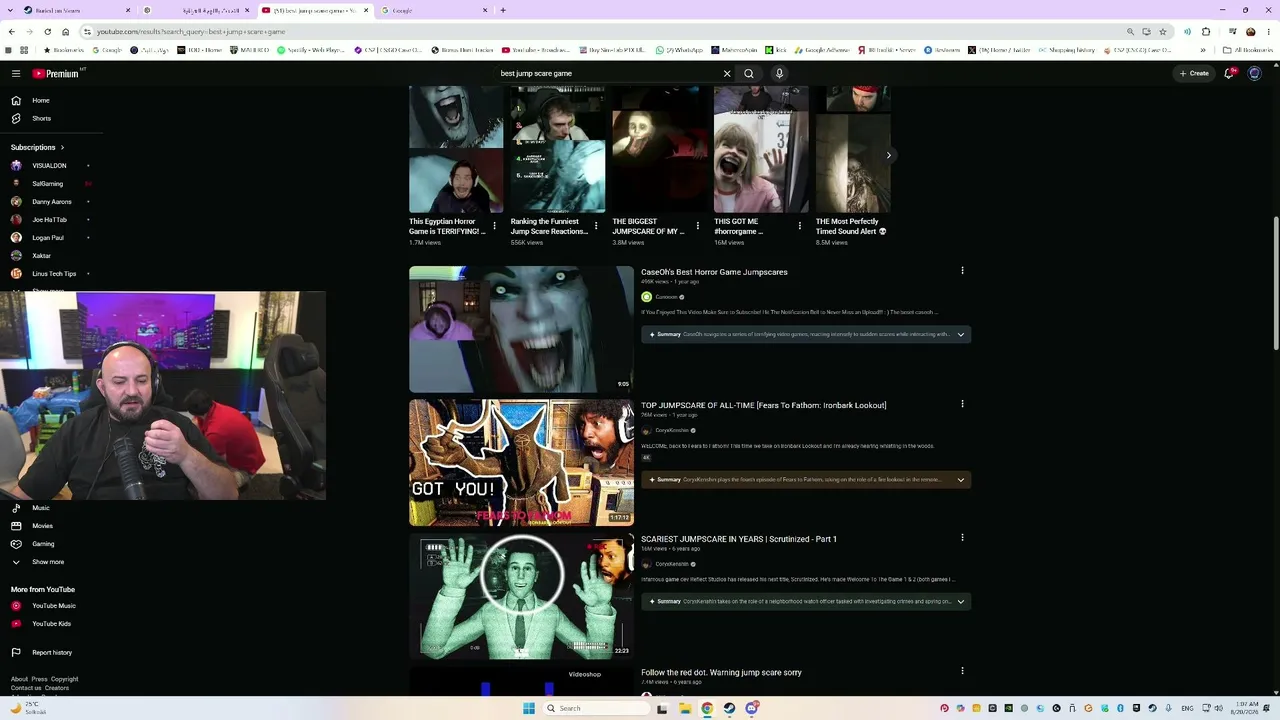Bookmark this page with the star
Image resolution: width=1280 pixels, height=720 pixels.
coord(1162,31)
